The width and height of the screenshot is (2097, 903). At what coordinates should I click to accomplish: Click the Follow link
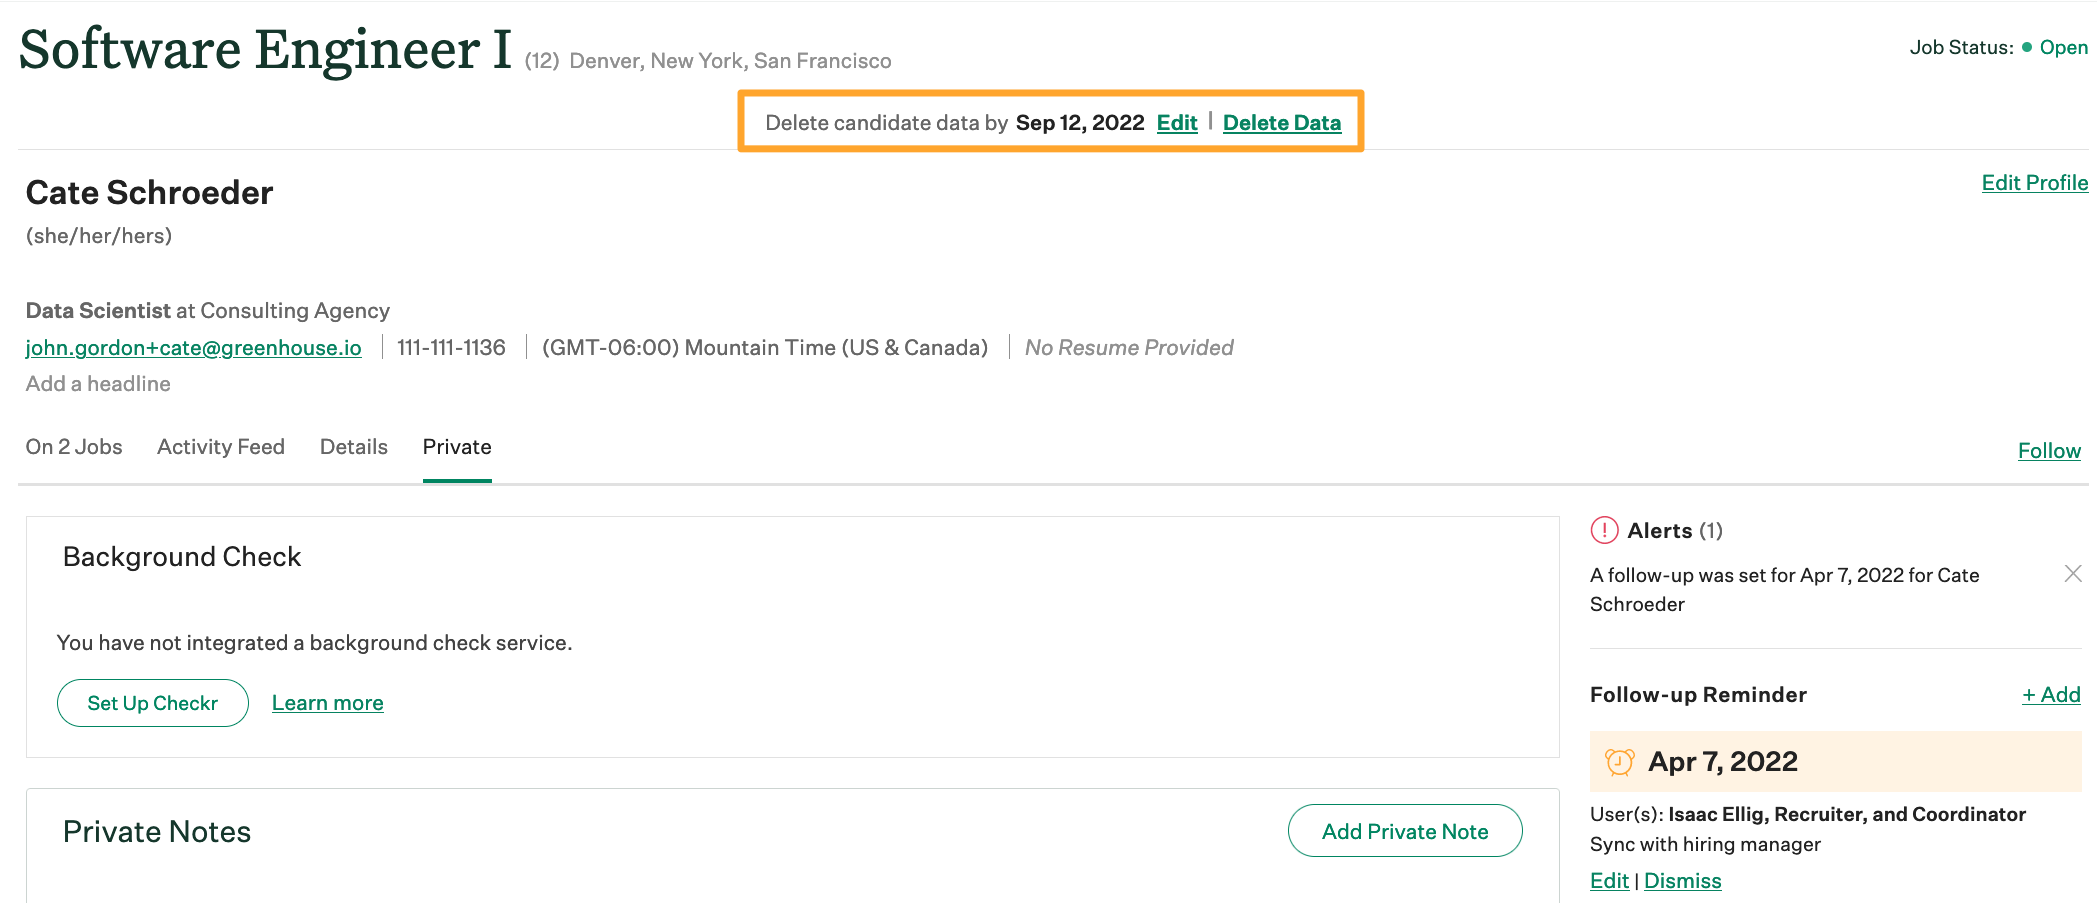click(2048, 450)
